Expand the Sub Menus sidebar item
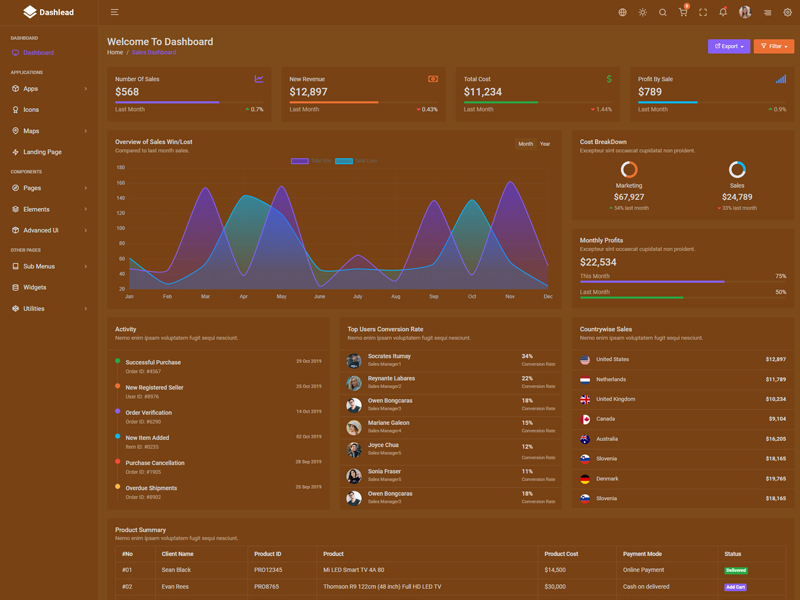 [x=49, y=266]
